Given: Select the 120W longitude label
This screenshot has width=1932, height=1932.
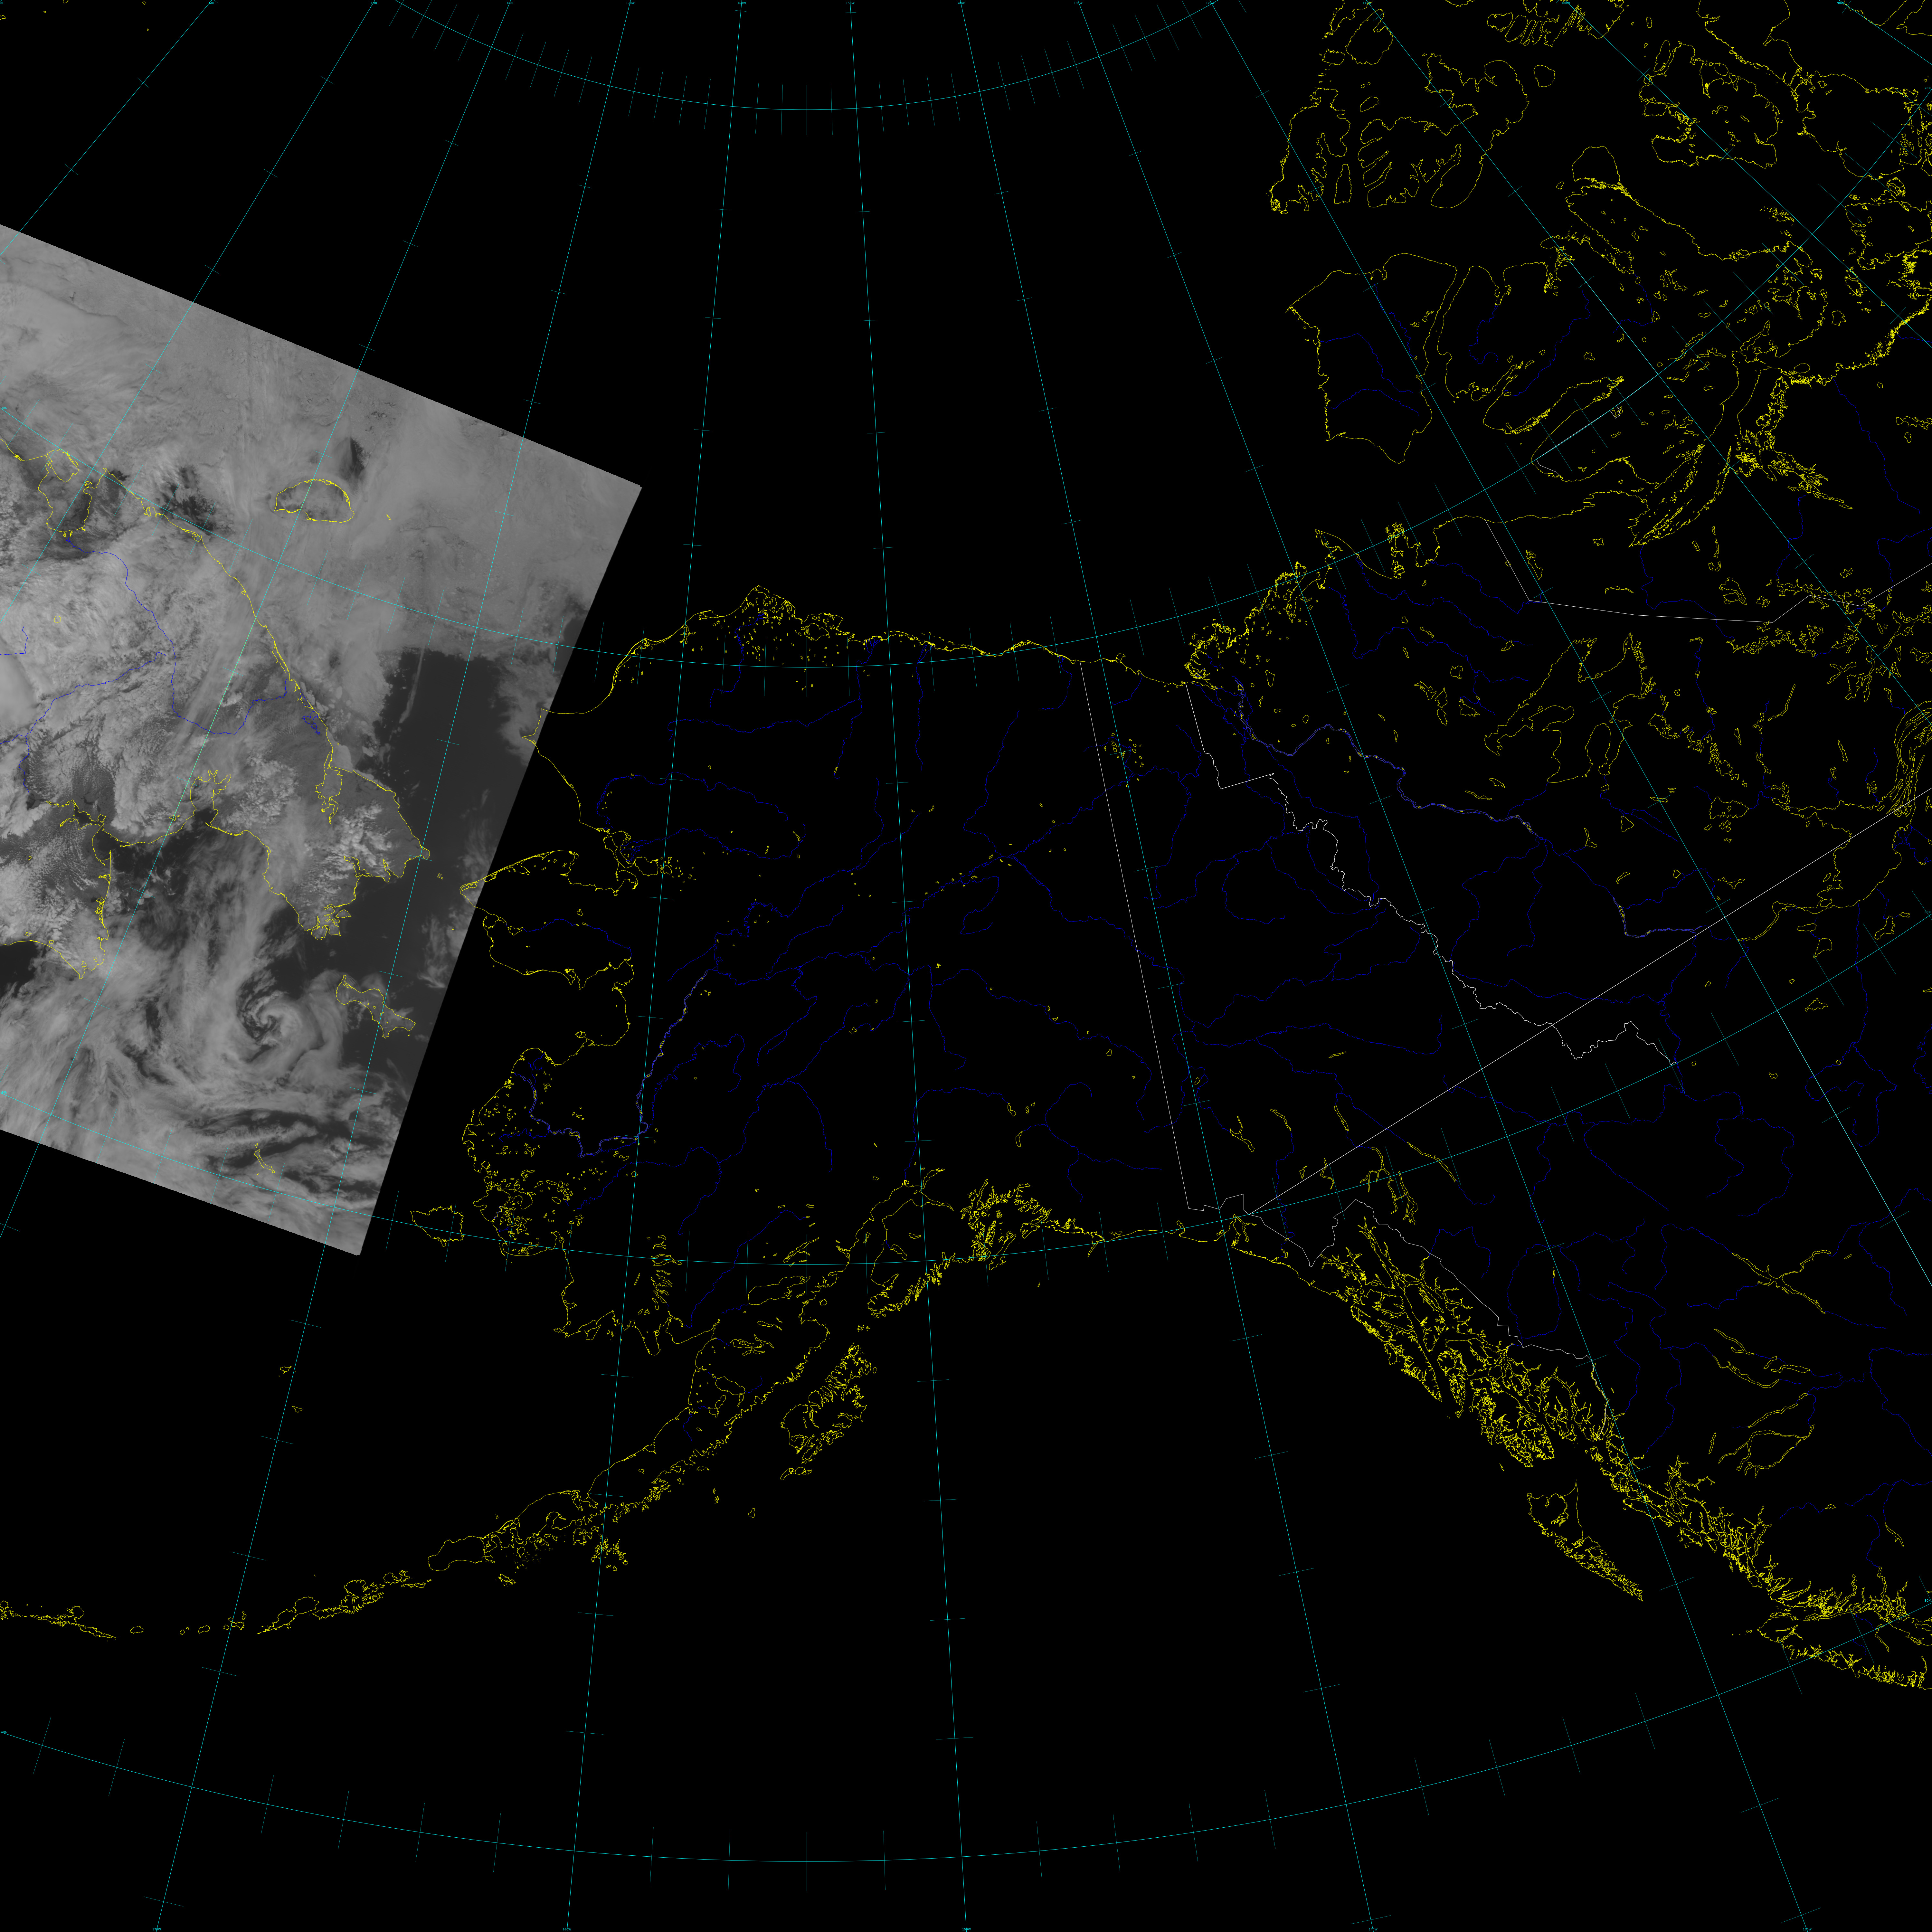Looking at the screenshot, I should point(1210,3).
